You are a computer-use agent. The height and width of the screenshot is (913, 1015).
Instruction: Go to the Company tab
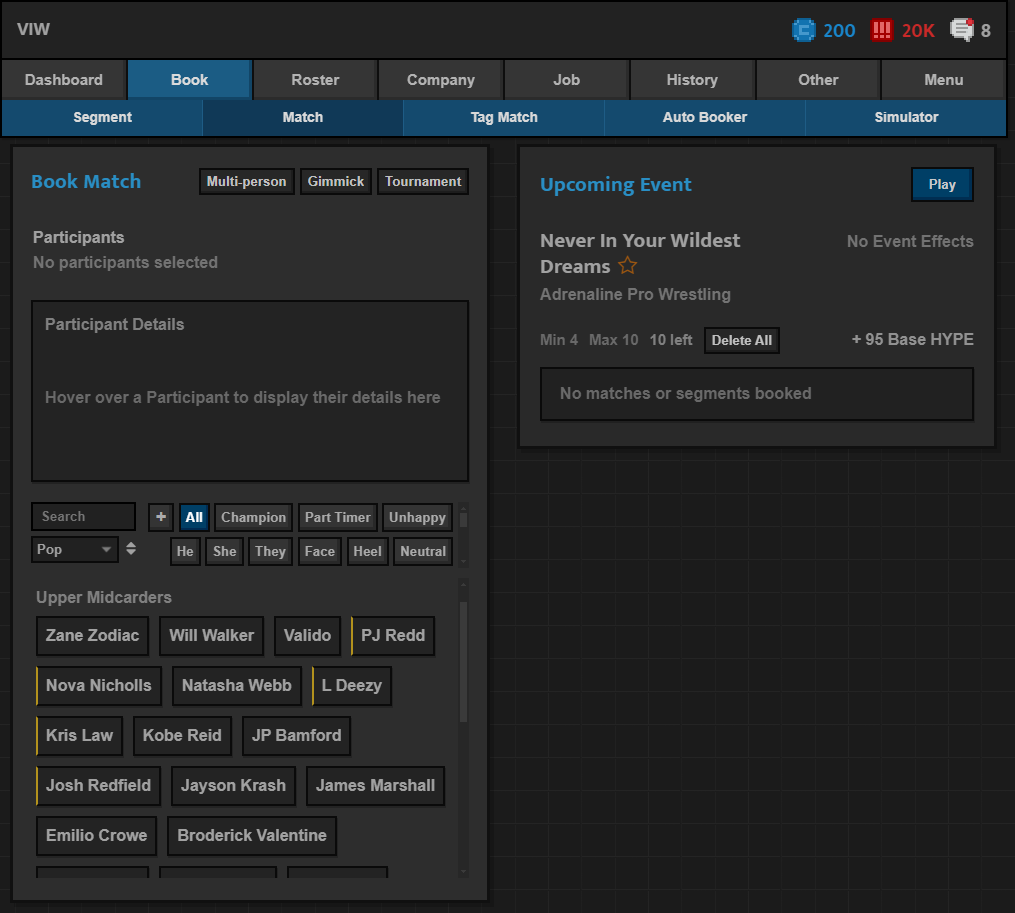[x=441, y=80]
